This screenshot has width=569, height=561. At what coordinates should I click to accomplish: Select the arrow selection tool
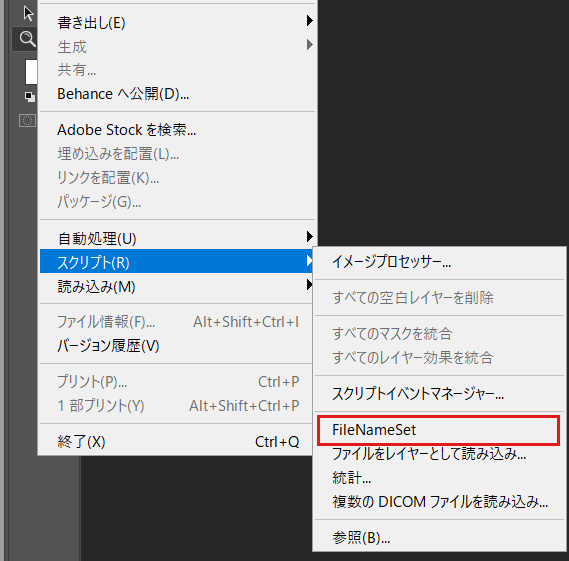[x=28, y=14]
